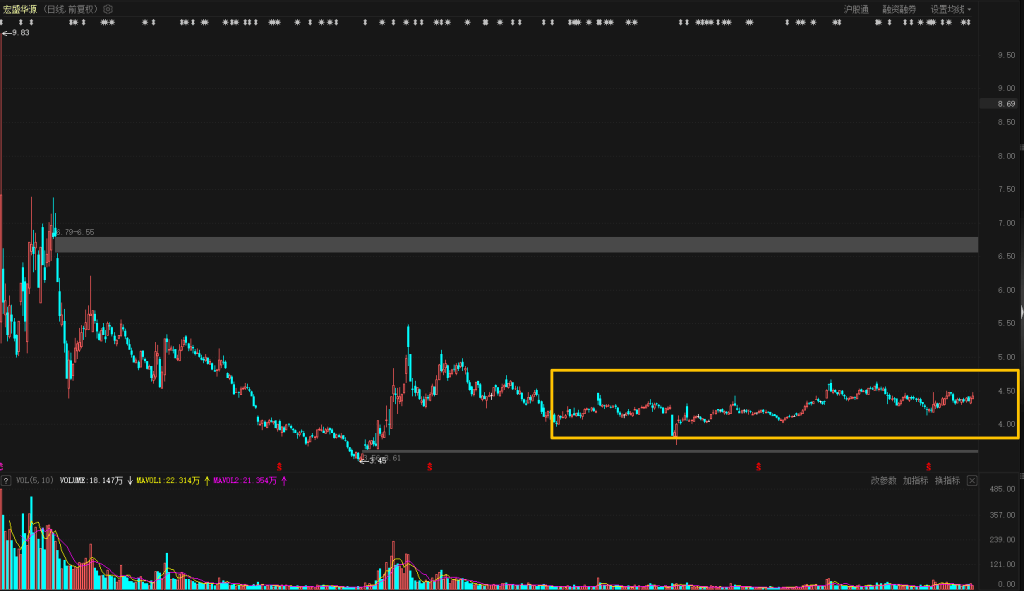Click the 沪股通 label
This screenshot has width=1024, height=591.
tap(856, 9)
